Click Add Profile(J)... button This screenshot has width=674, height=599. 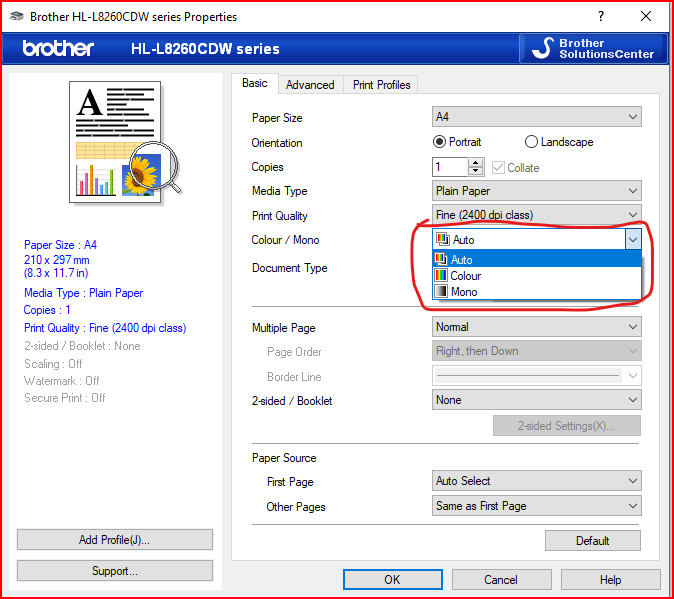click(x=115, y=540)
